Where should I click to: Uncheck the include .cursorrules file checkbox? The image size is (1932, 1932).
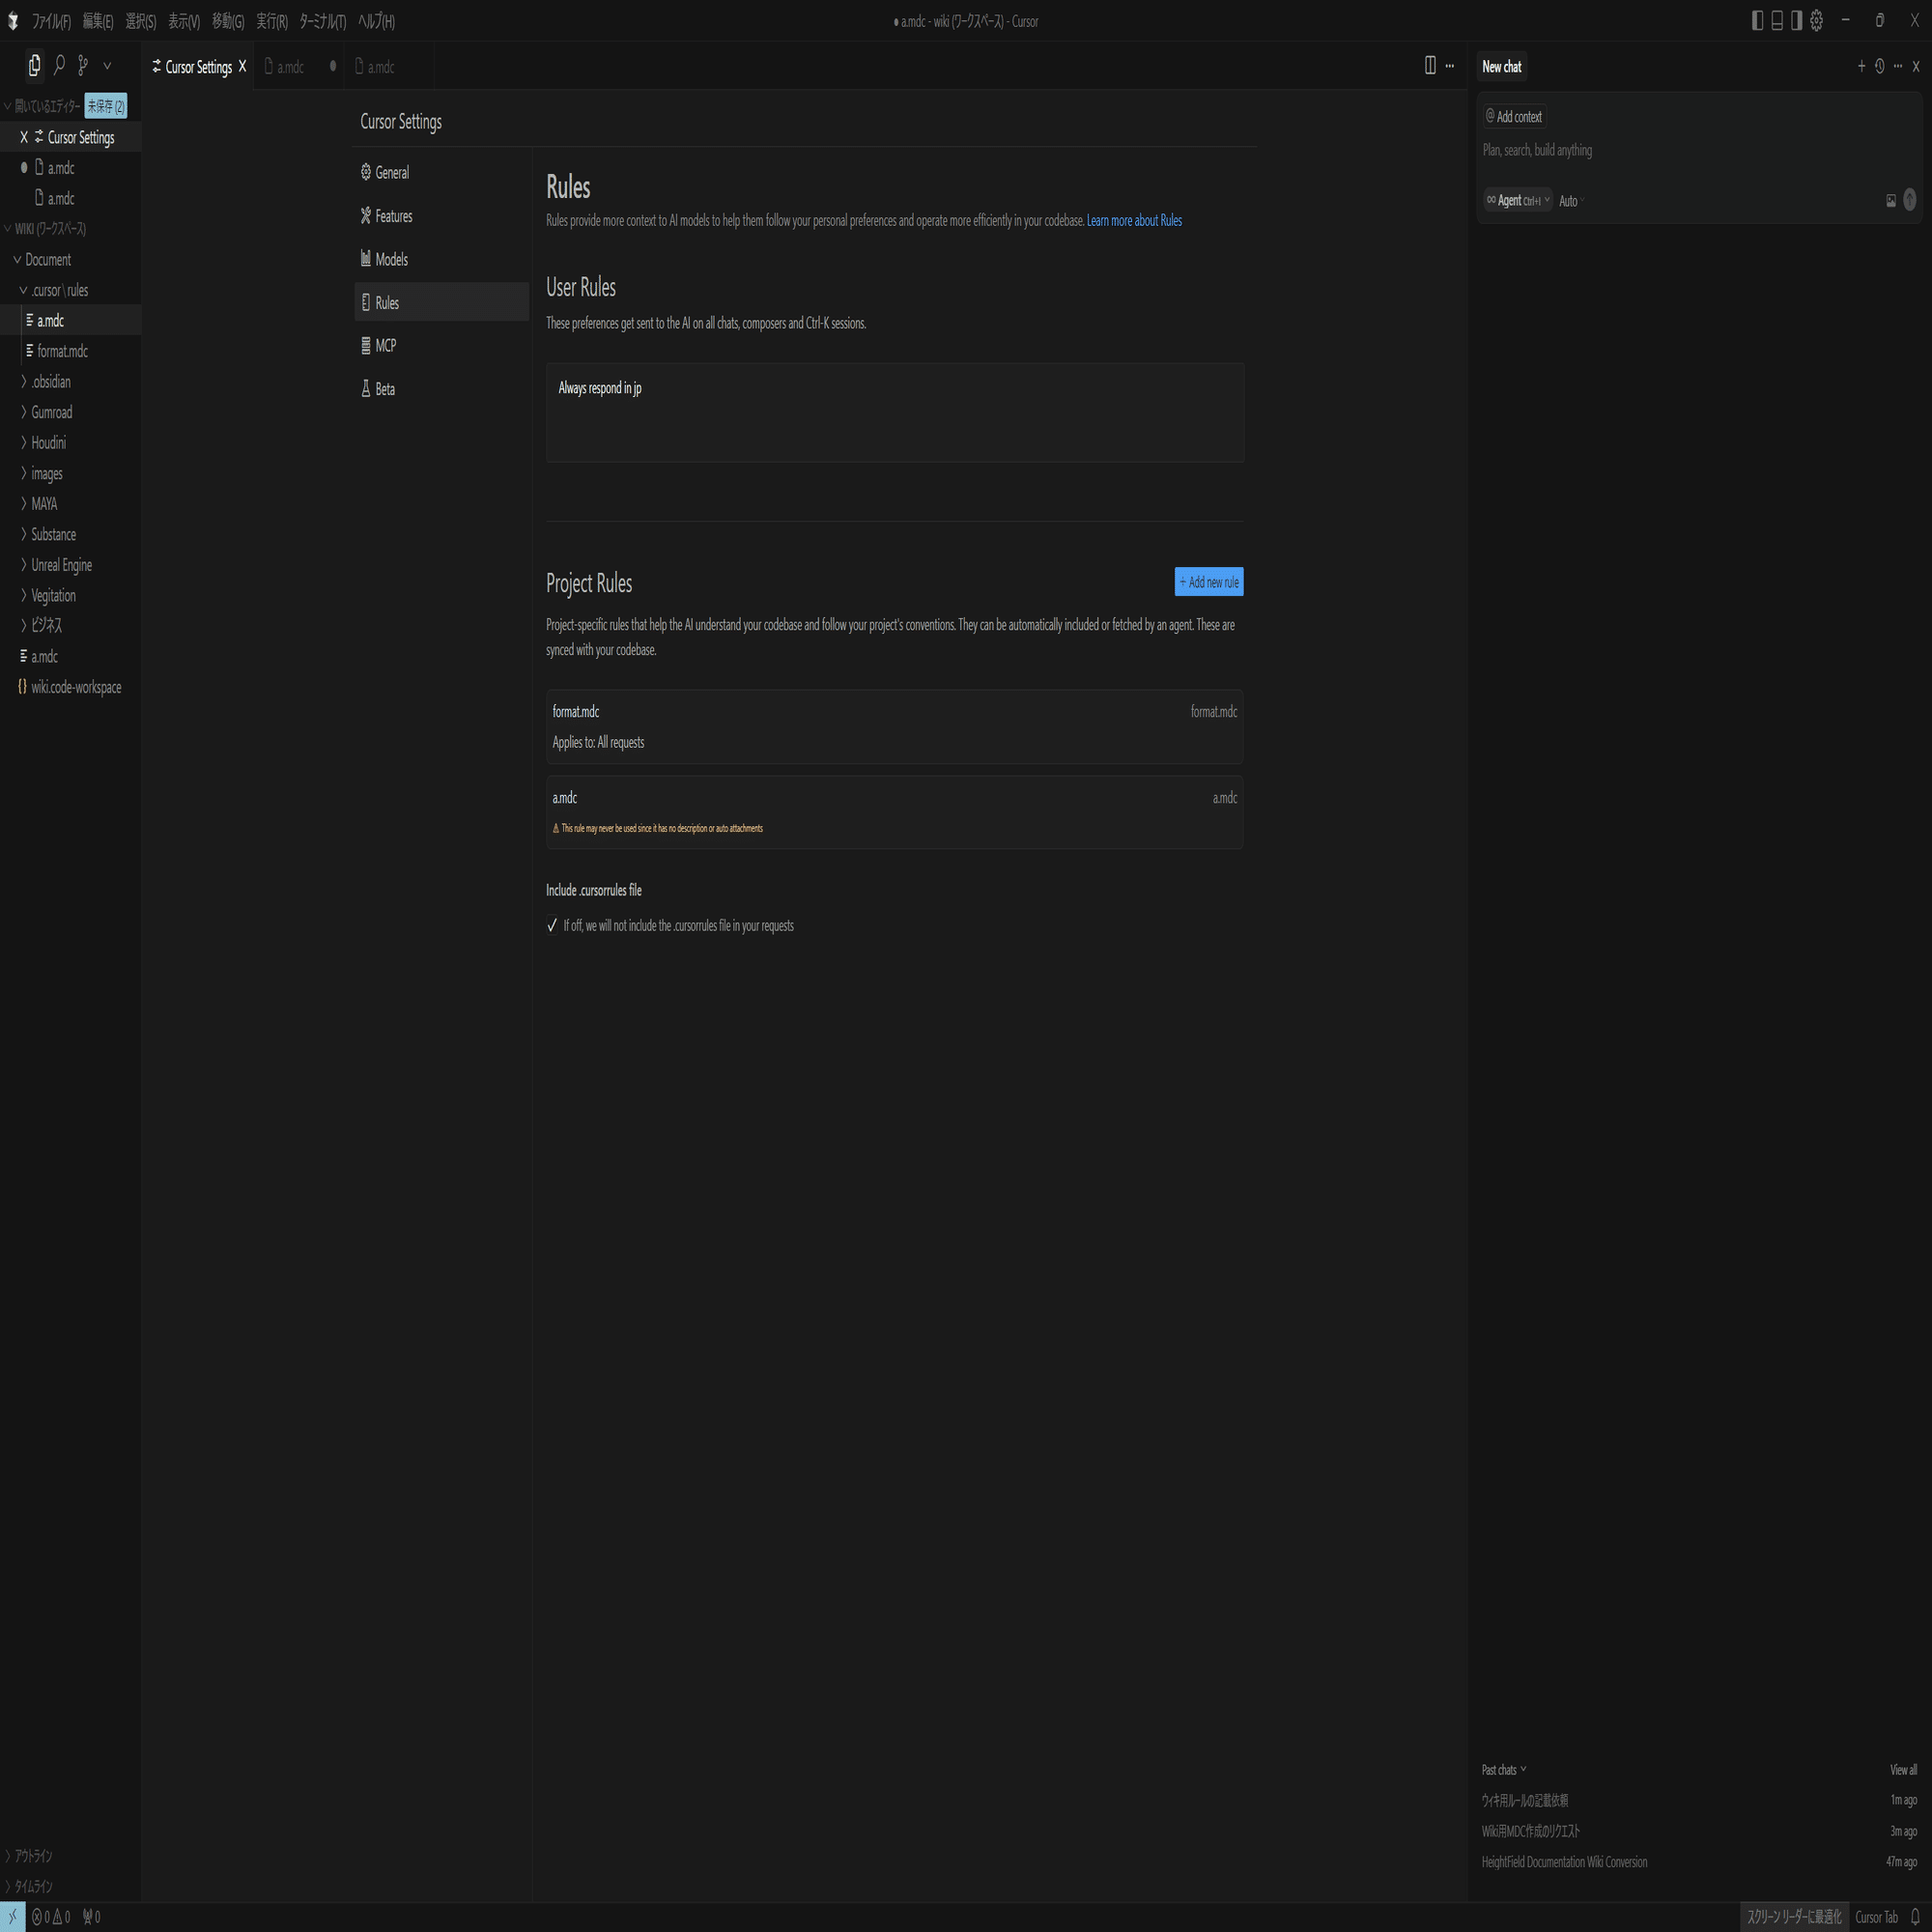(x=552, y=926)
